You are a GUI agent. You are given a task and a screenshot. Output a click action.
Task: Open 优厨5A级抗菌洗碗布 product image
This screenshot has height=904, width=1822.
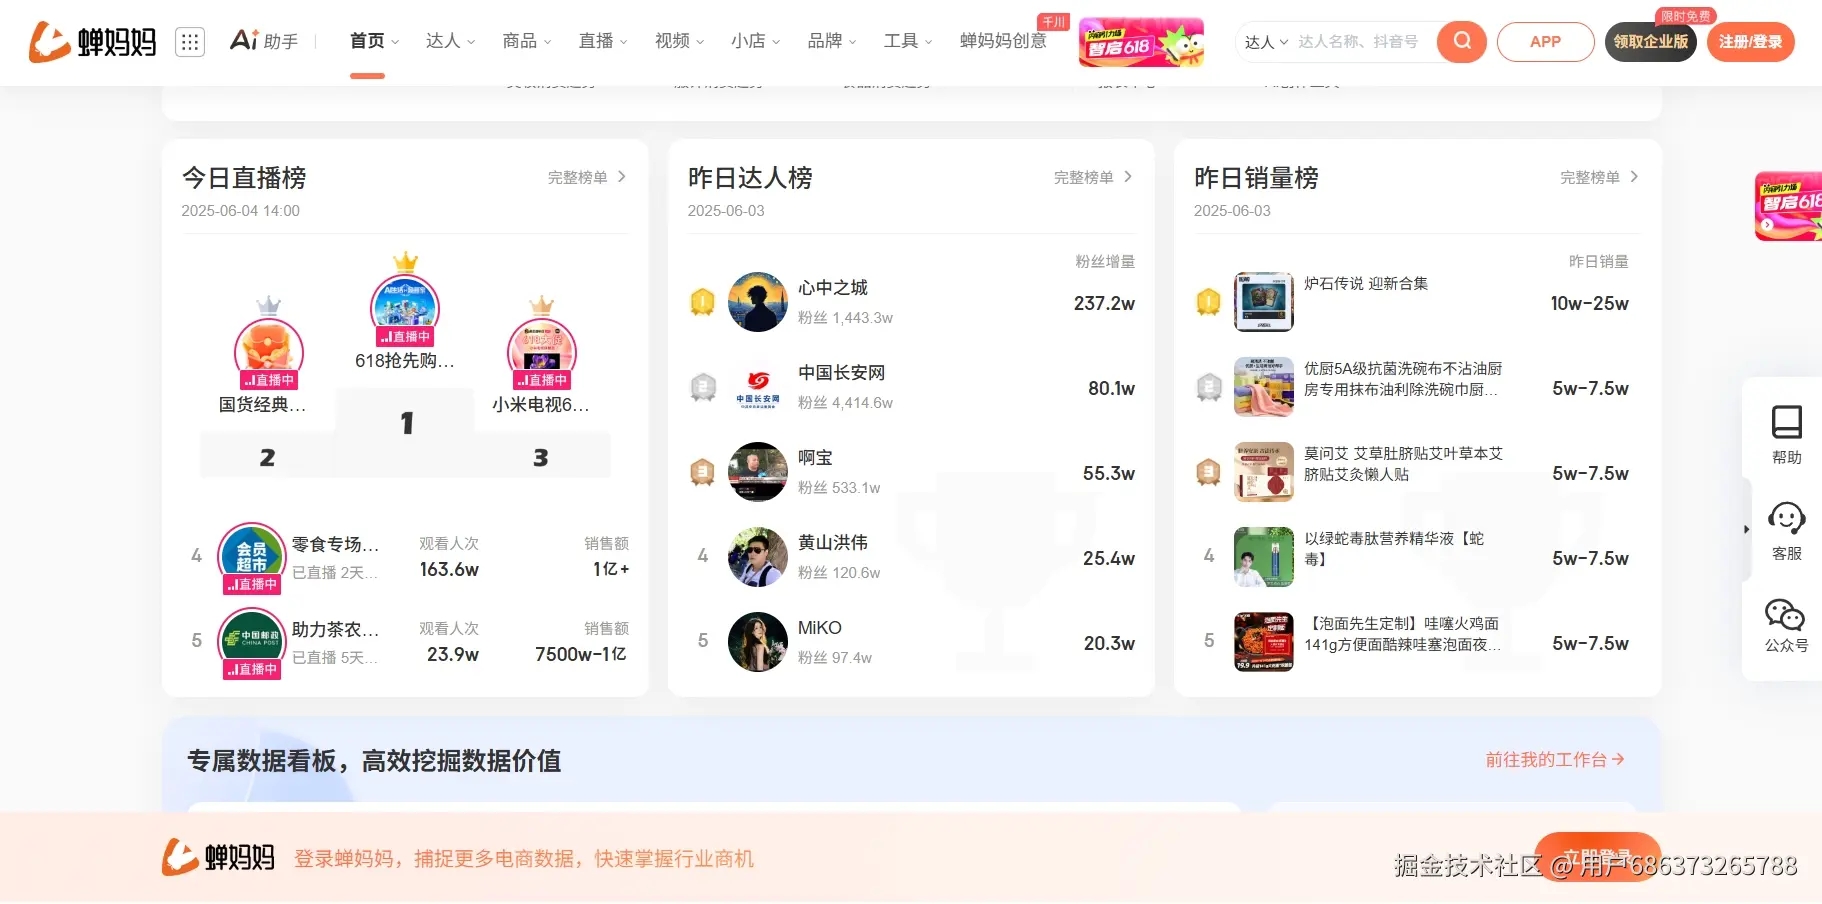[1264, 387]
